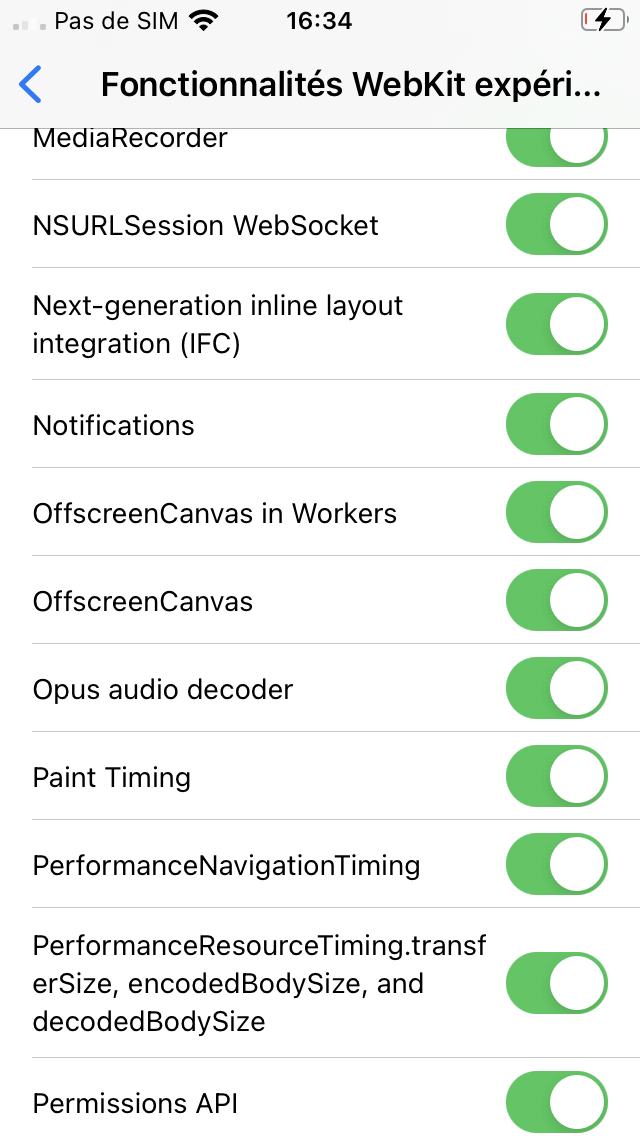The width and height of the screenshot is (640, 1136).
Task: Turn off the OffscreenCanvas toggle
Action: [557, 600]
